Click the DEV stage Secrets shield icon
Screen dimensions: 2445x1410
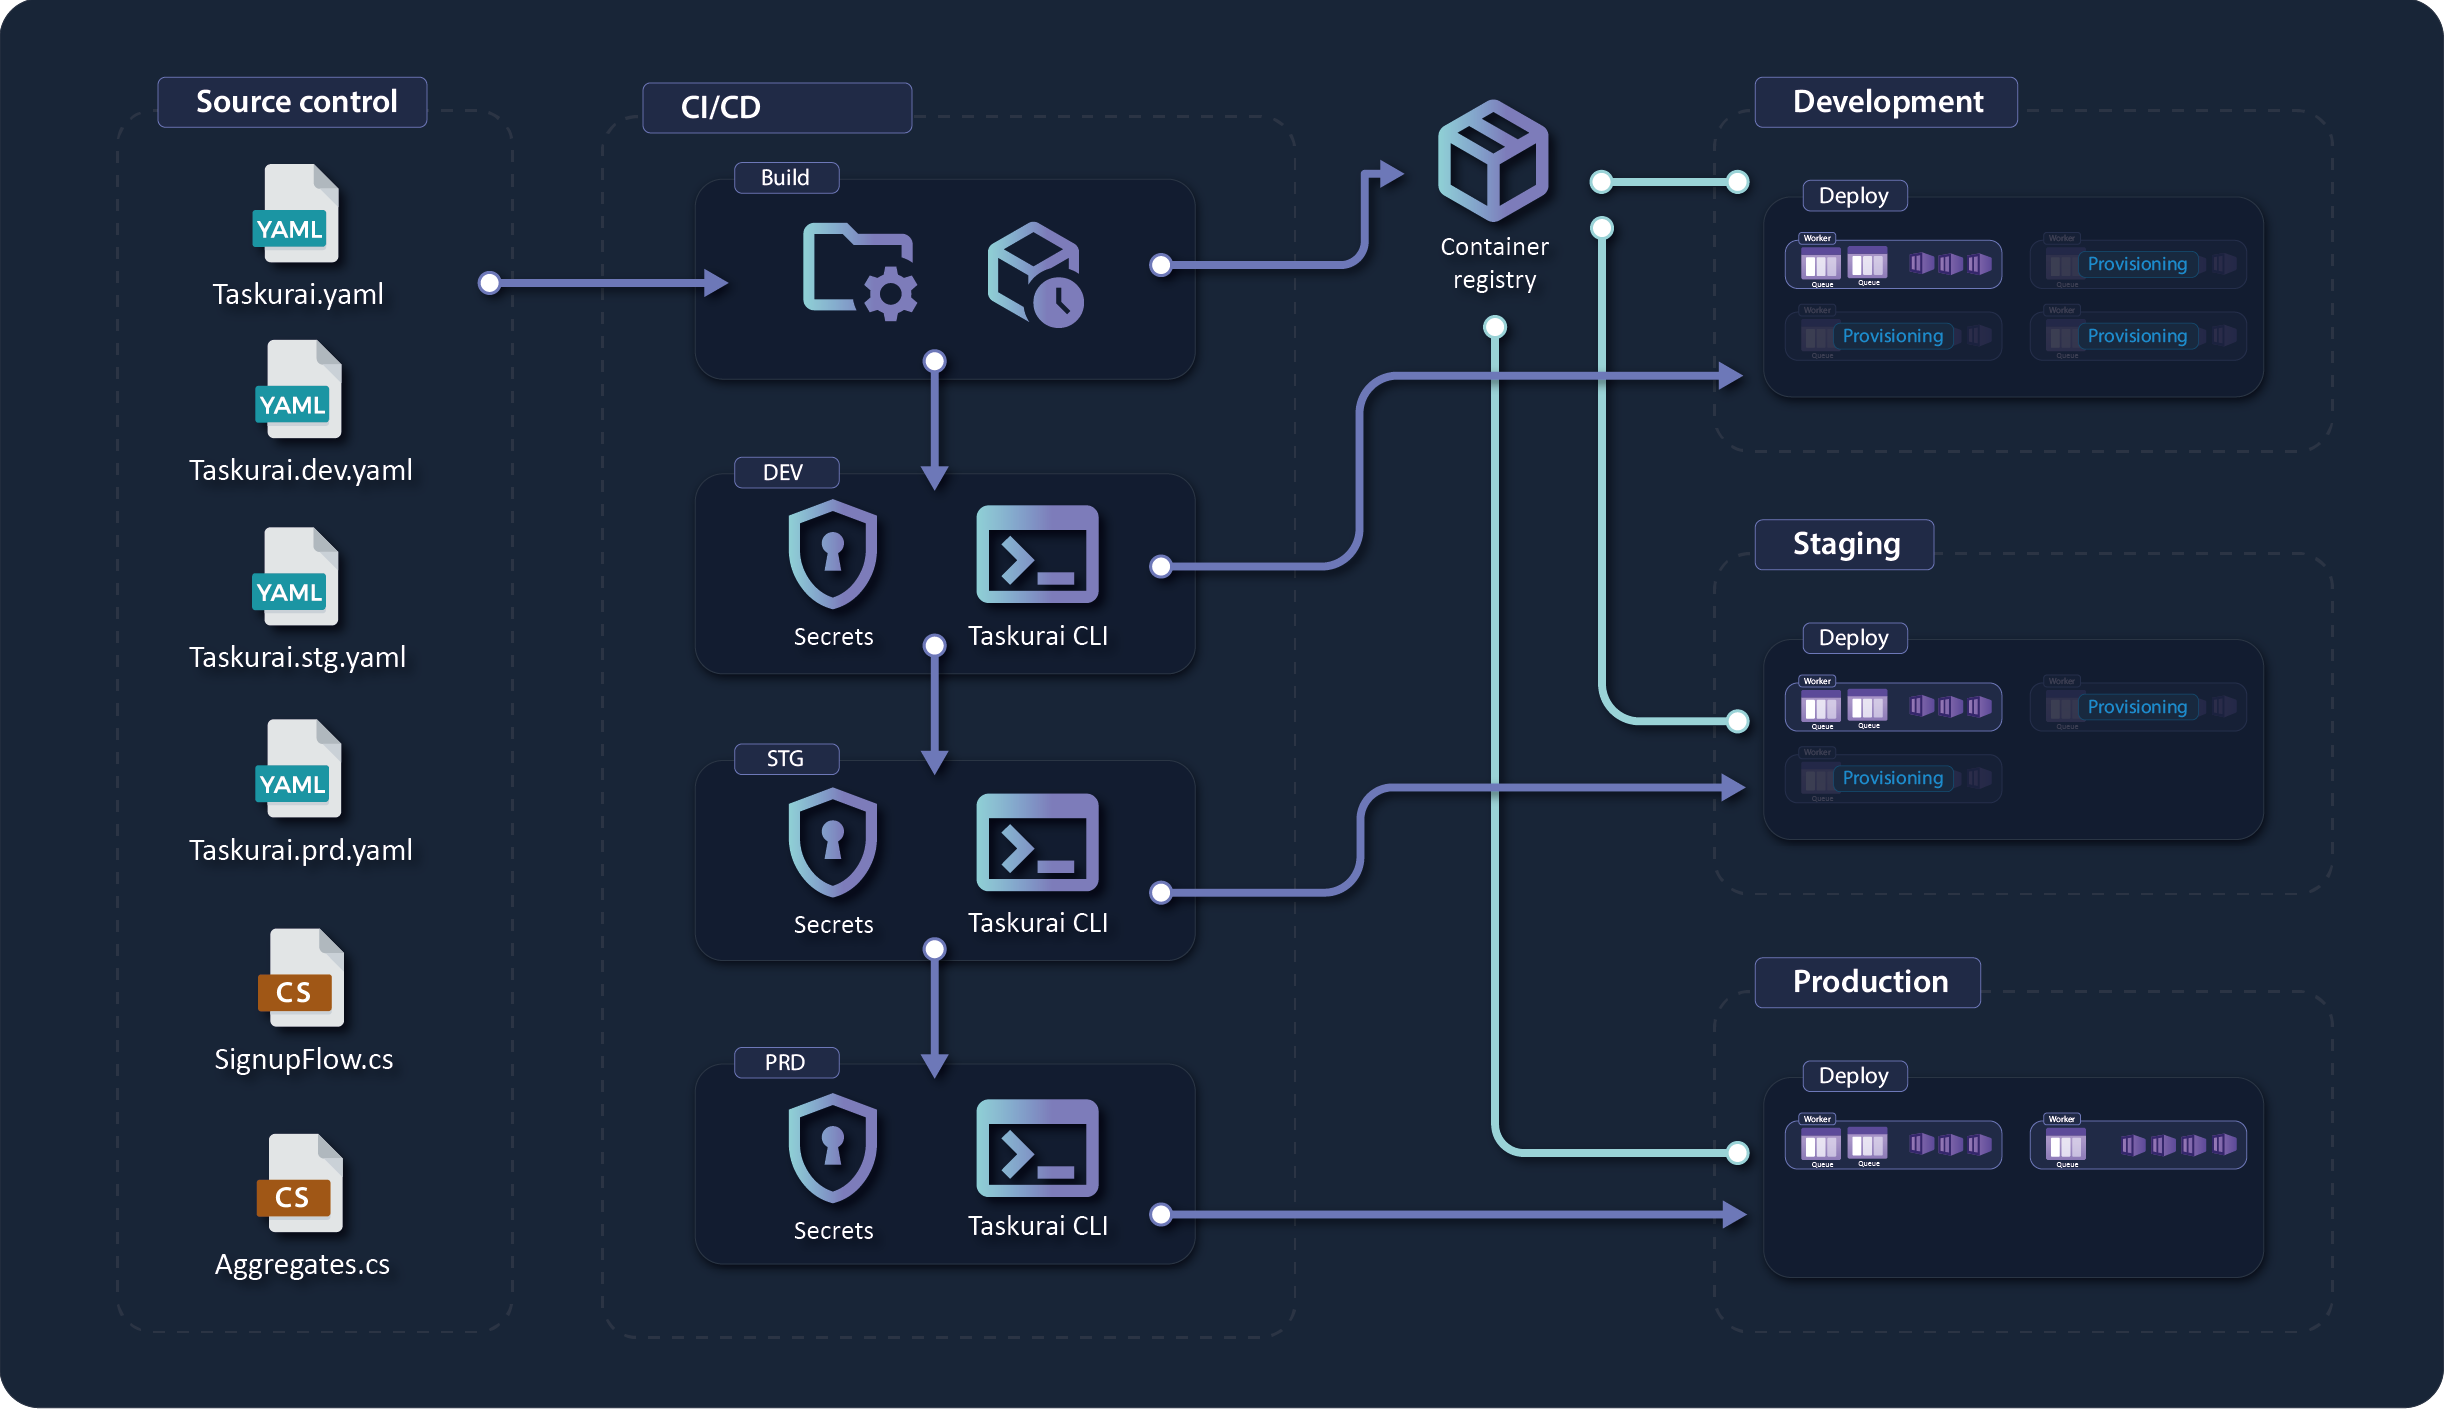(832, 554)
